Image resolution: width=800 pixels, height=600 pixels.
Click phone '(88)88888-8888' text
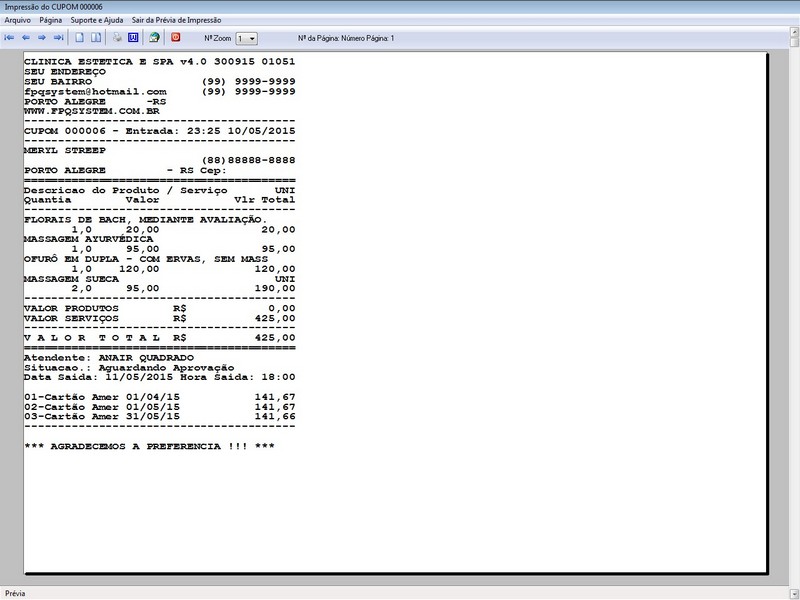(x=248, y=160)
